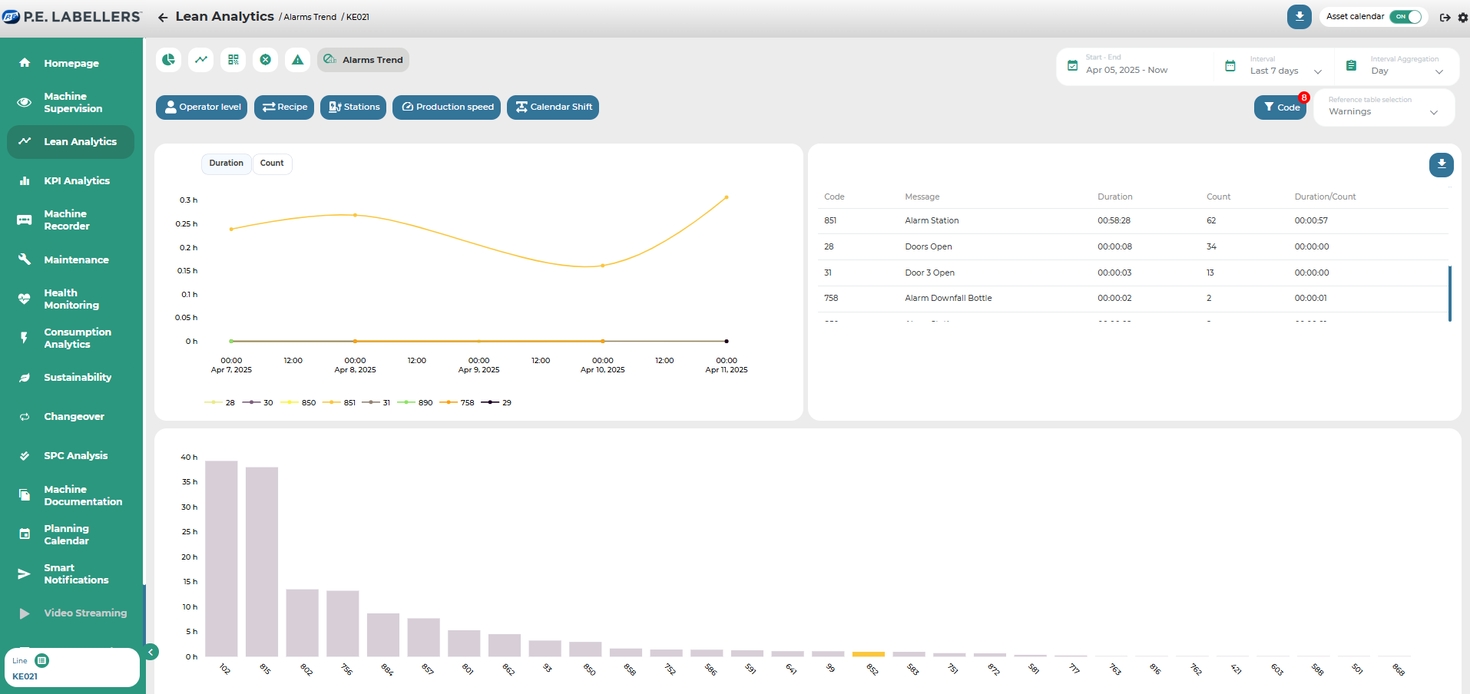The height and width of the screenshot is (694, 1470).
Task: Open the Code filter button
Action: (x=1279, y=107)
